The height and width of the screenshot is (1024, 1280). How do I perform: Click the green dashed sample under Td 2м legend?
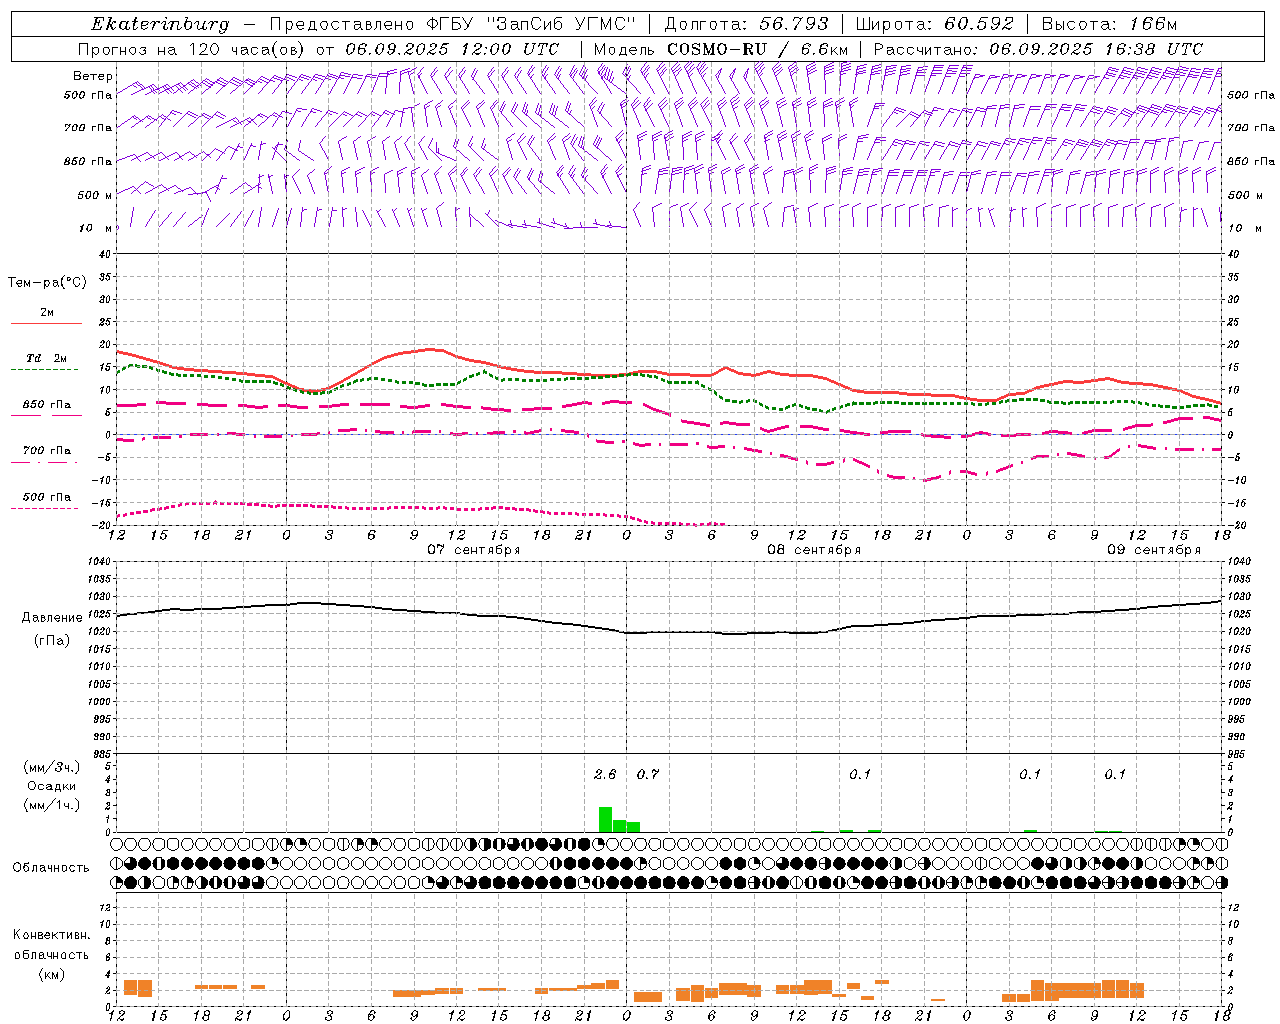coord(46,369)
